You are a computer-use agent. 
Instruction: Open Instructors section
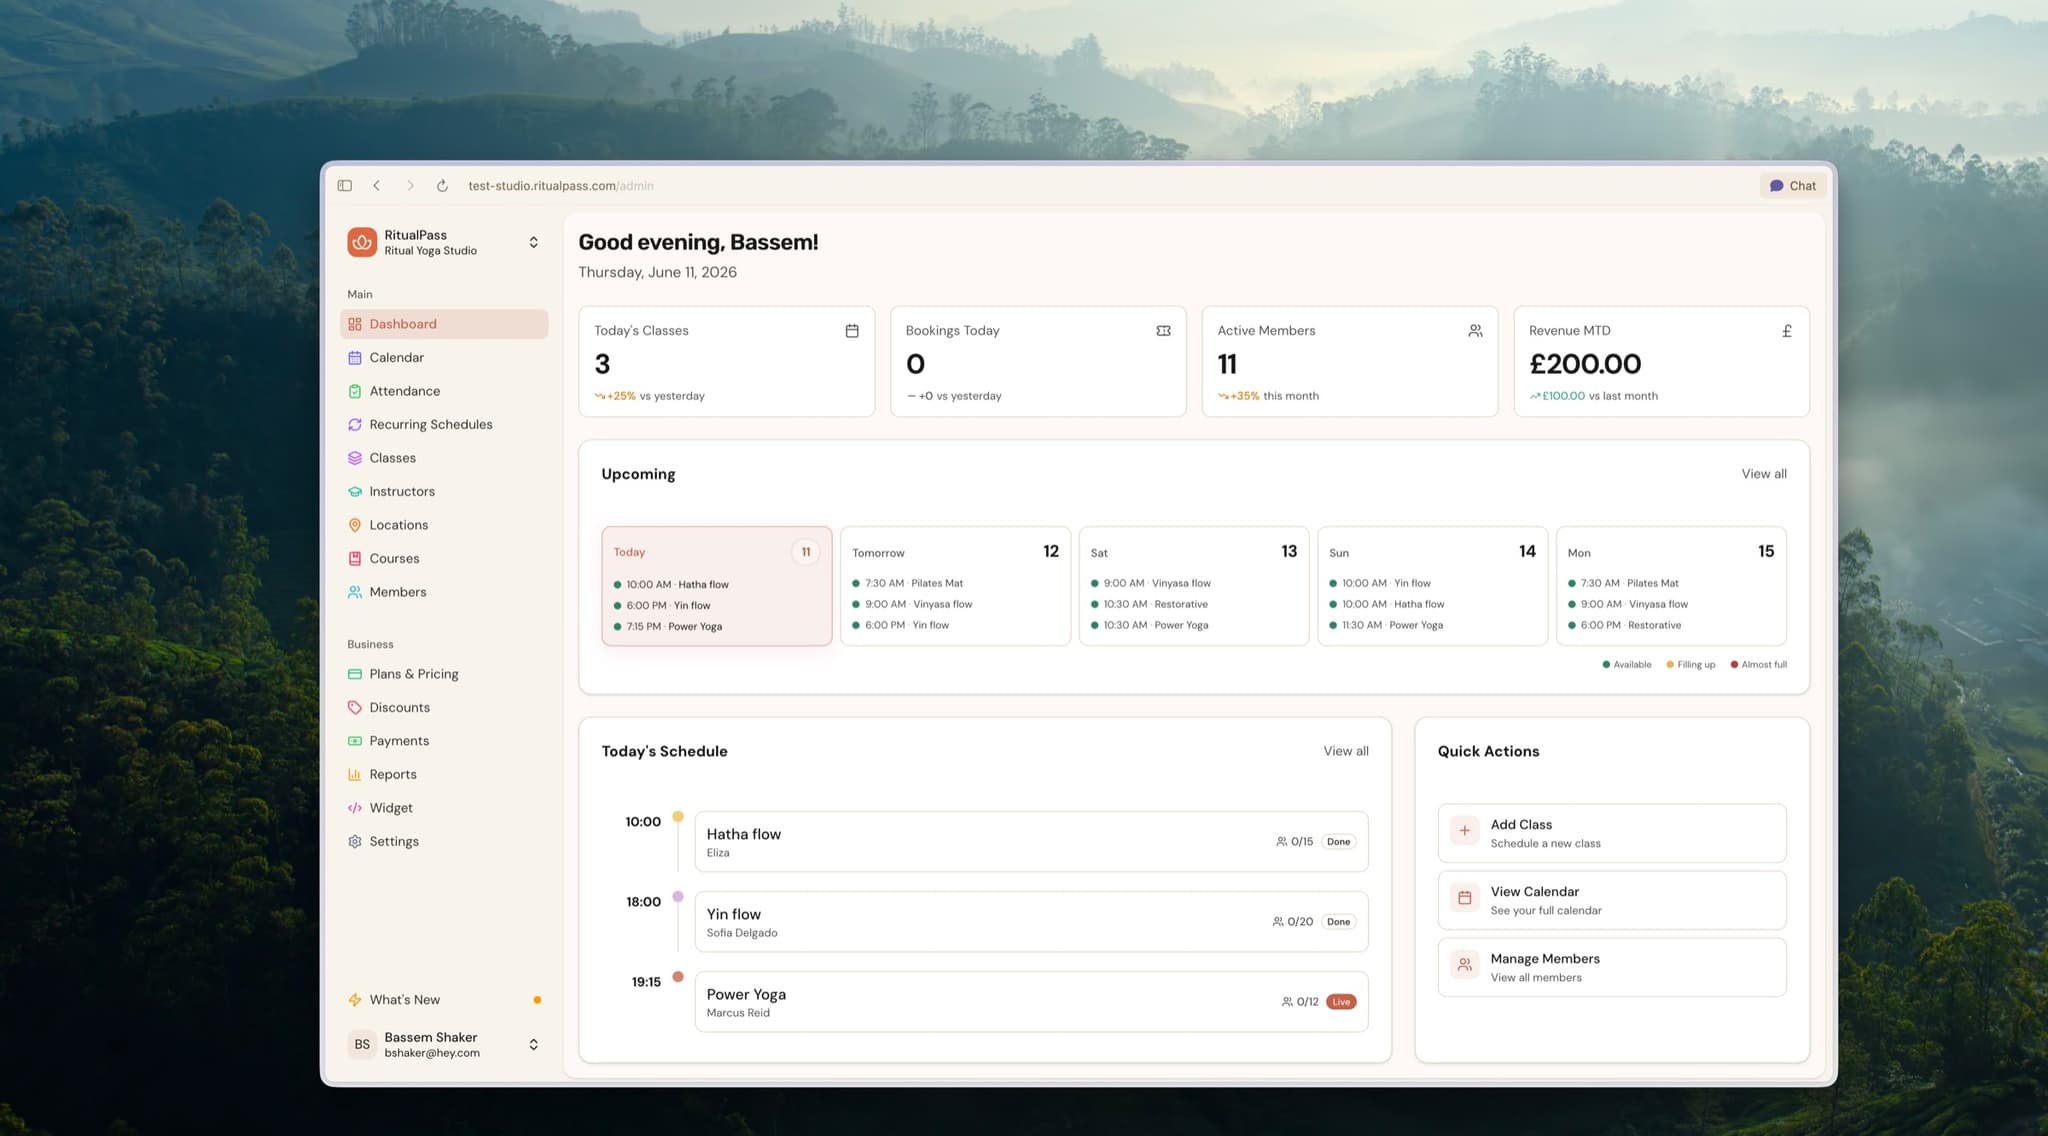(444, 492)
